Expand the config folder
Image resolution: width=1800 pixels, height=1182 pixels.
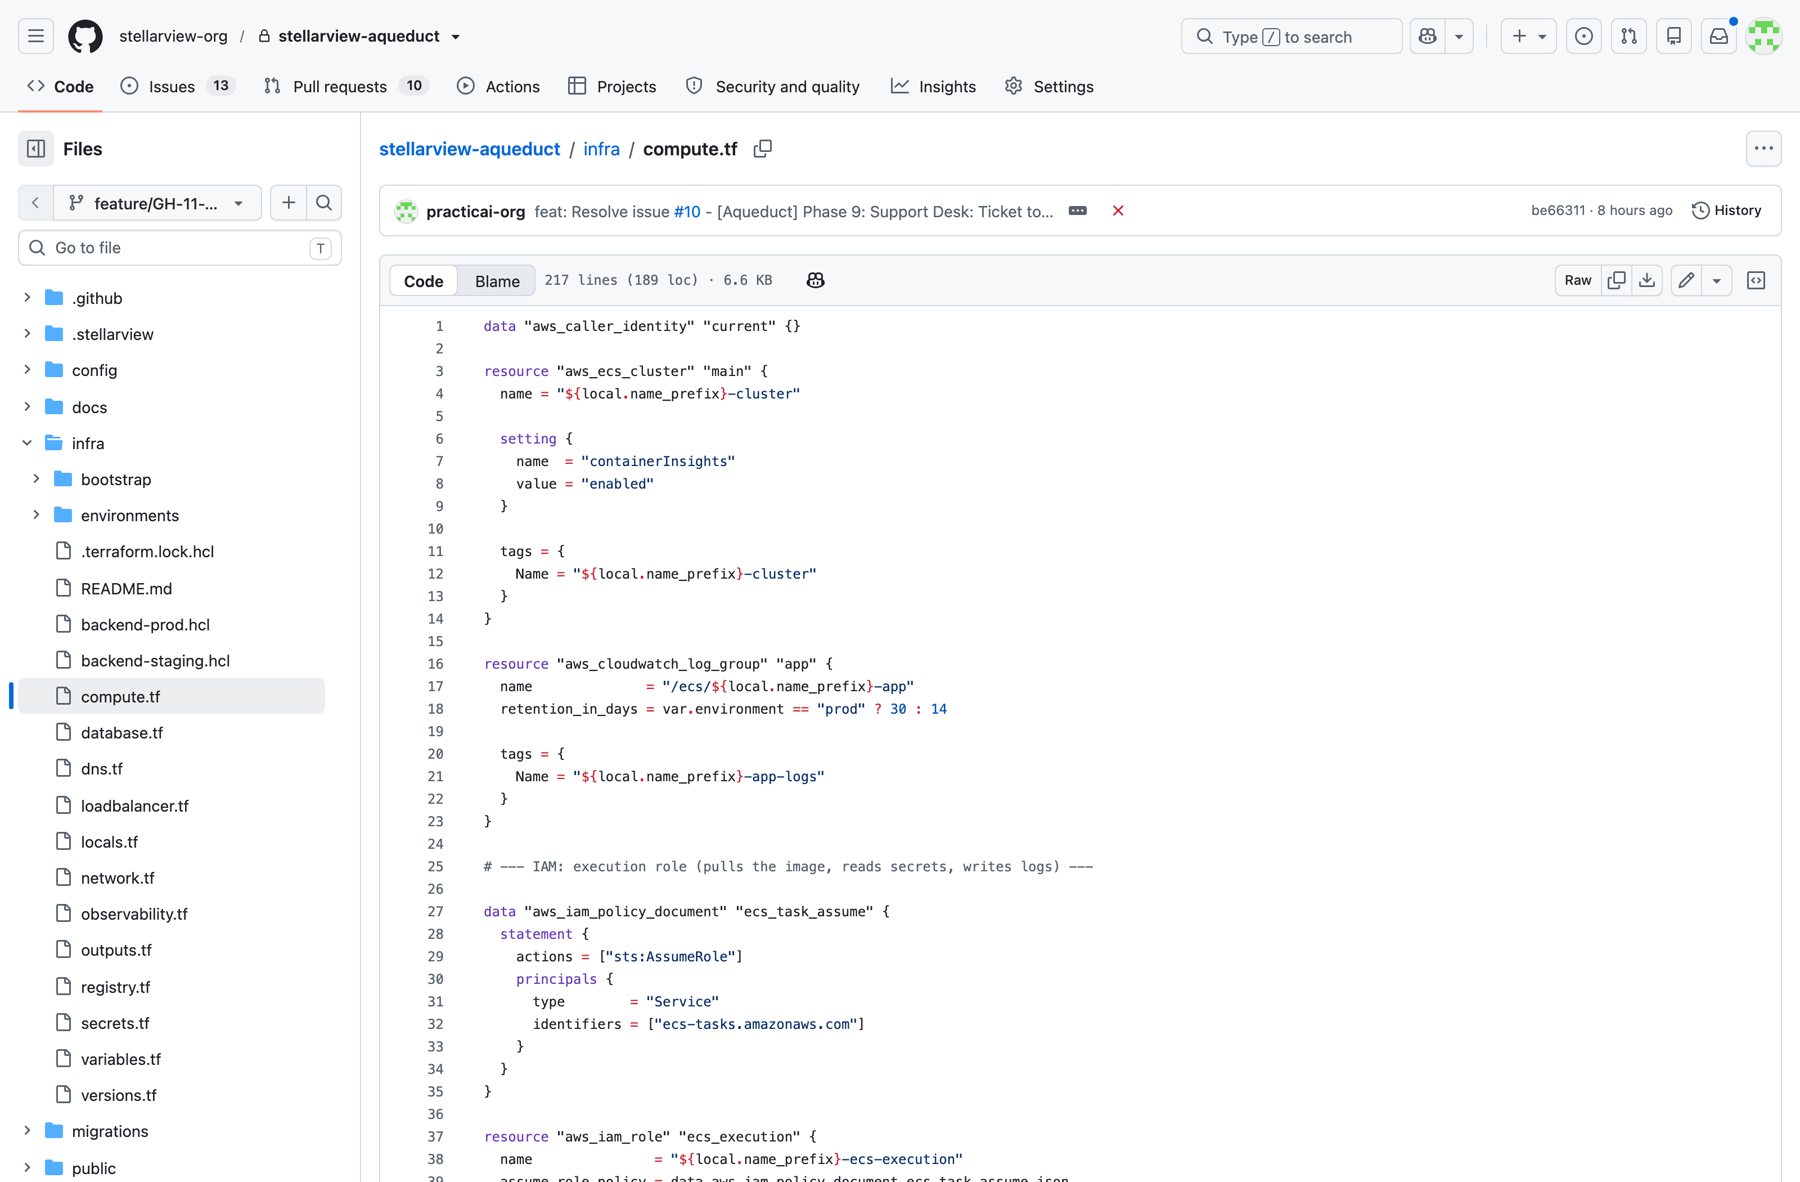click(x=27, y=370)
